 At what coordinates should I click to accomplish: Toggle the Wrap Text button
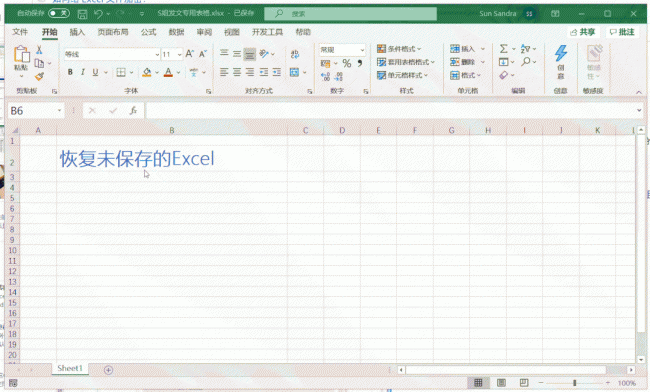click(x=295, y=54)
